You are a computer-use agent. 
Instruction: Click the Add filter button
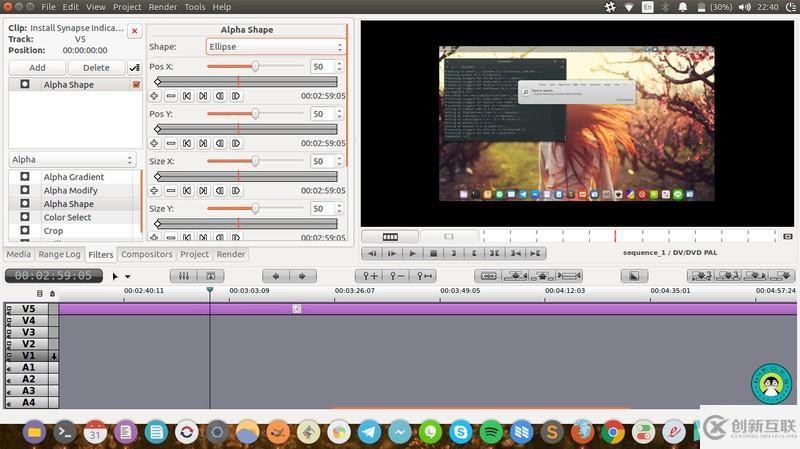coord(37,68)
